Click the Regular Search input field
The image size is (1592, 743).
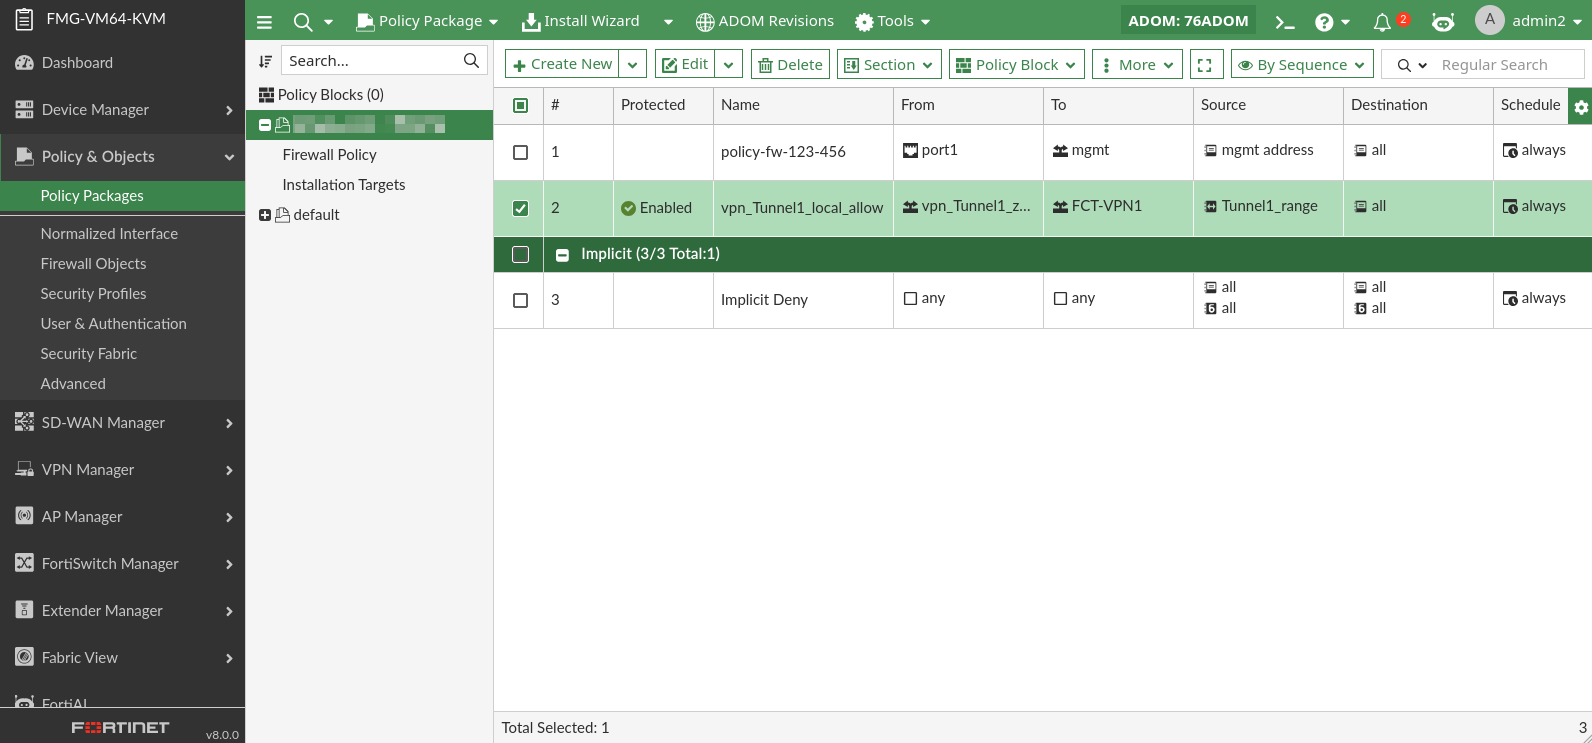pos(1508,65)
